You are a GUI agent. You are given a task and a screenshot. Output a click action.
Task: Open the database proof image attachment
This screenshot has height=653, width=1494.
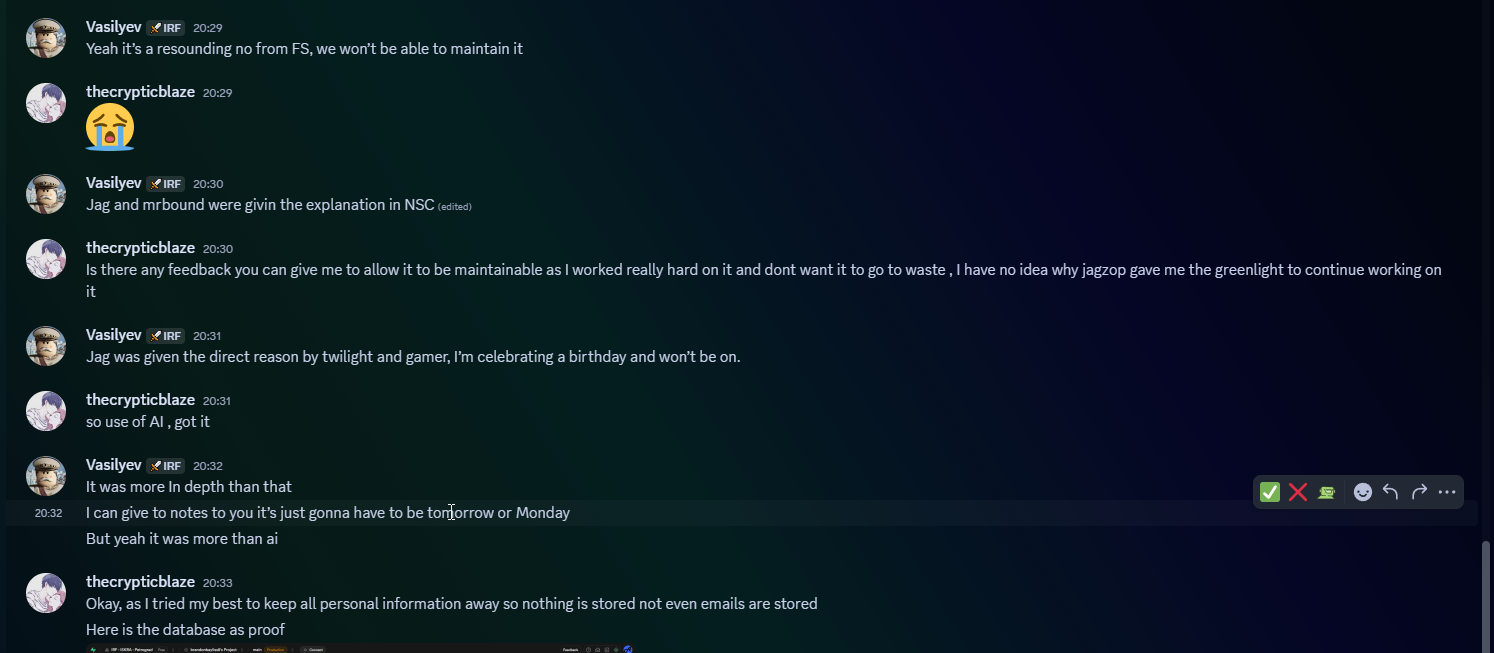[x=360, y=649]
